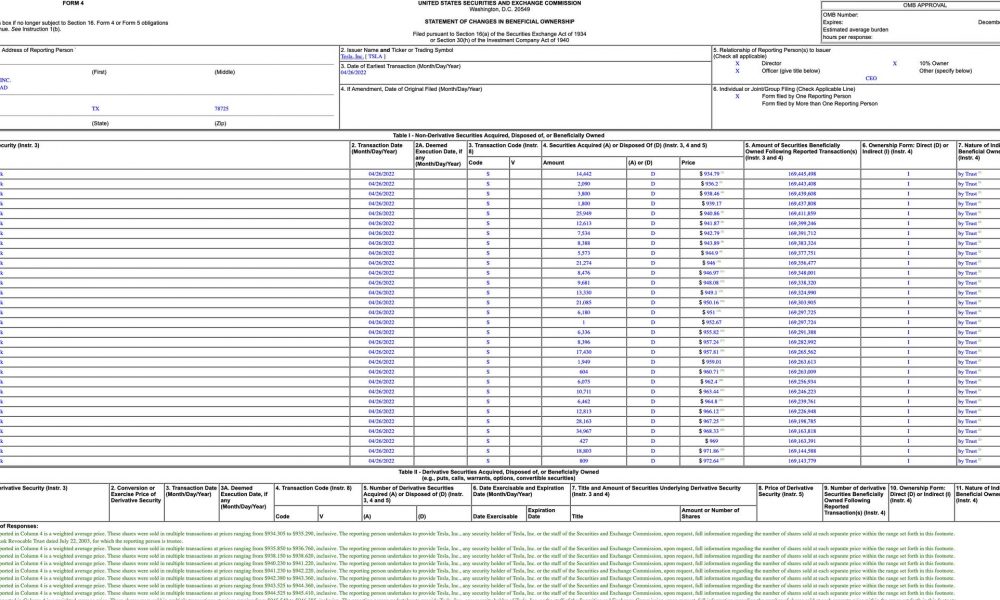Click the share amount 13,330
Image resolution: width=1000 pixels, height=600 pixels.
coord(583,293)
